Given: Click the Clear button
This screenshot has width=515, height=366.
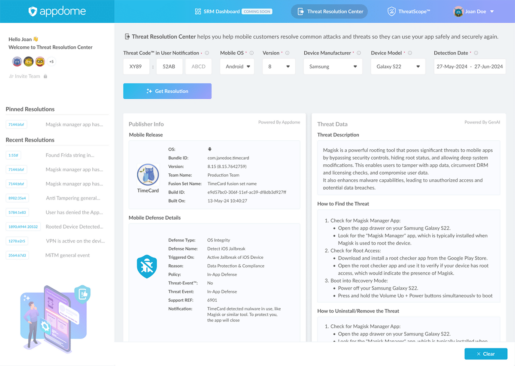Looking at the screenshot, I should (486, 354).
